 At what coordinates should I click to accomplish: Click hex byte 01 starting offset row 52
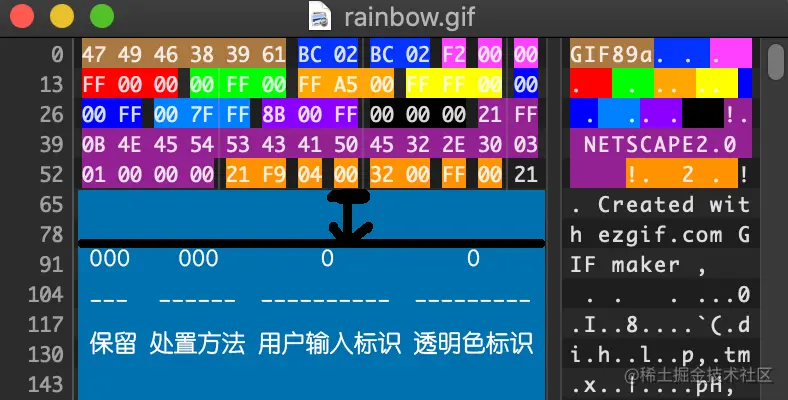point(93,175)
